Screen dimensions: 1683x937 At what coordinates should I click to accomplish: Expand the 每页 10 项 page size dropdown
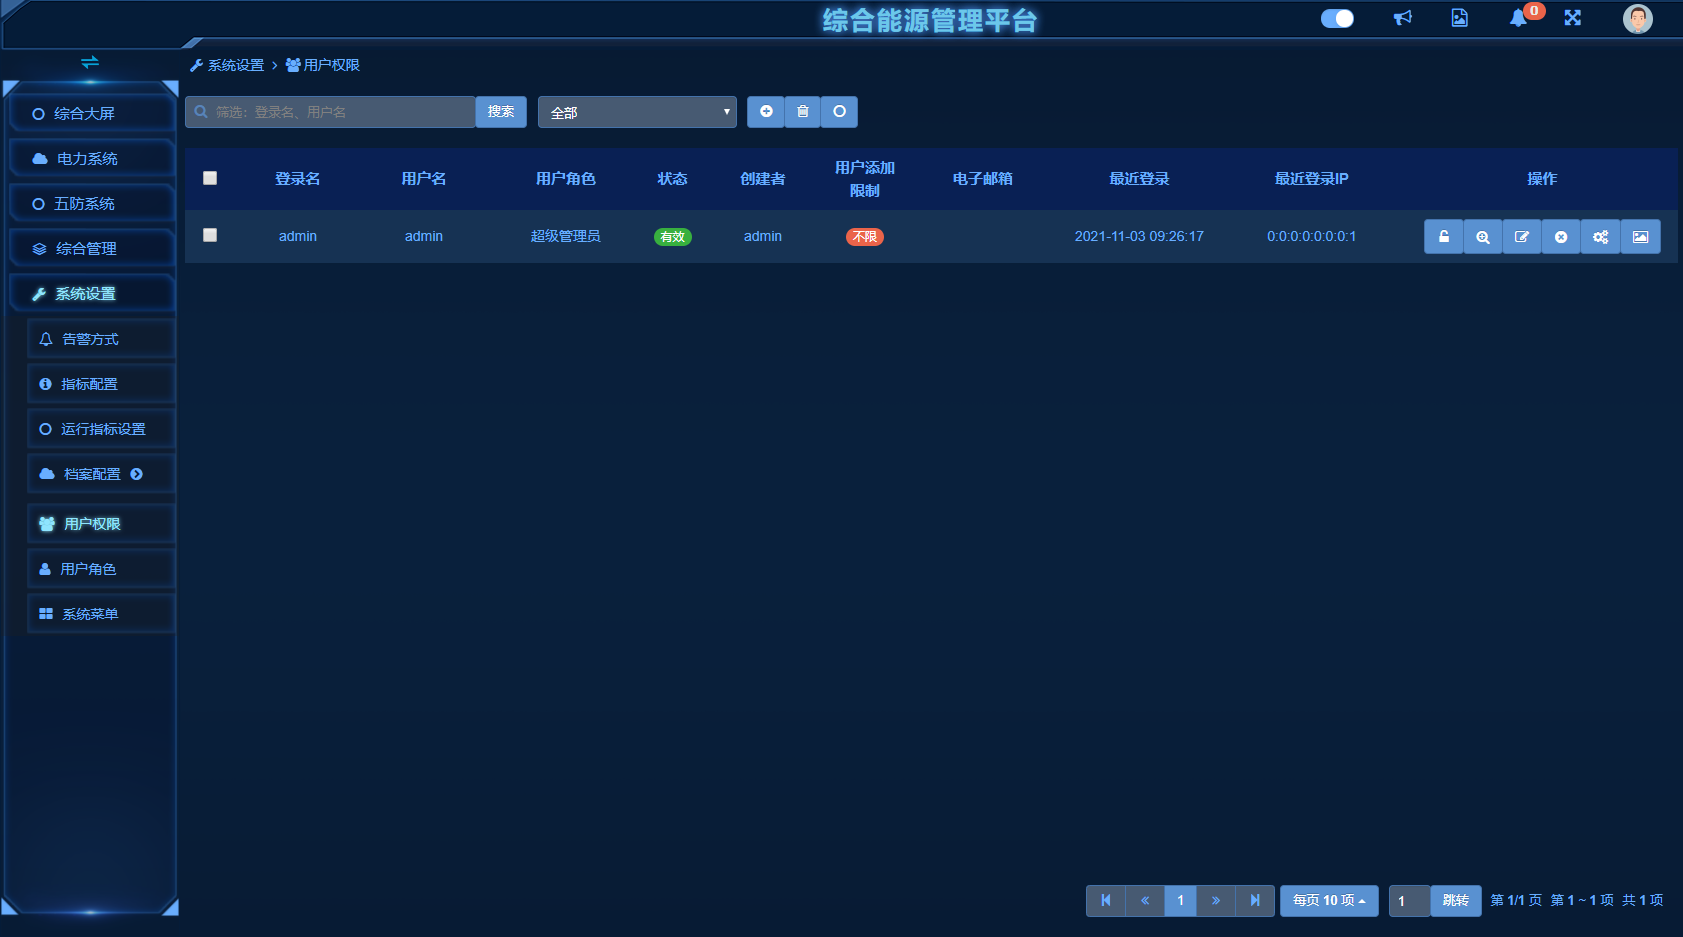tap(1328, 900)
